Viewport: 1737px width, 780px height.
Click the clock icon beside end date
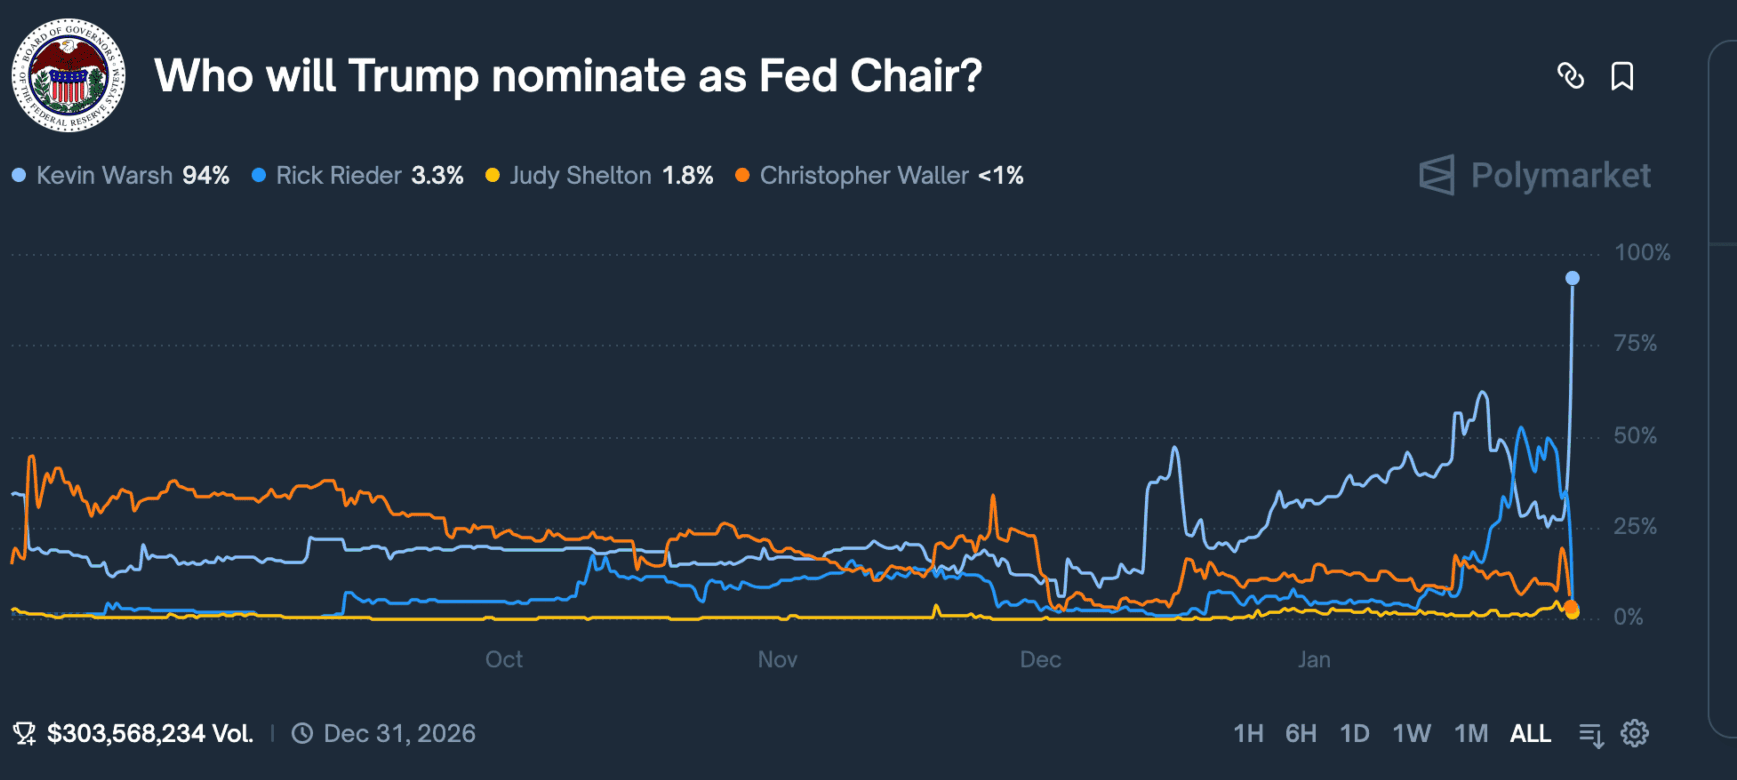302,734
